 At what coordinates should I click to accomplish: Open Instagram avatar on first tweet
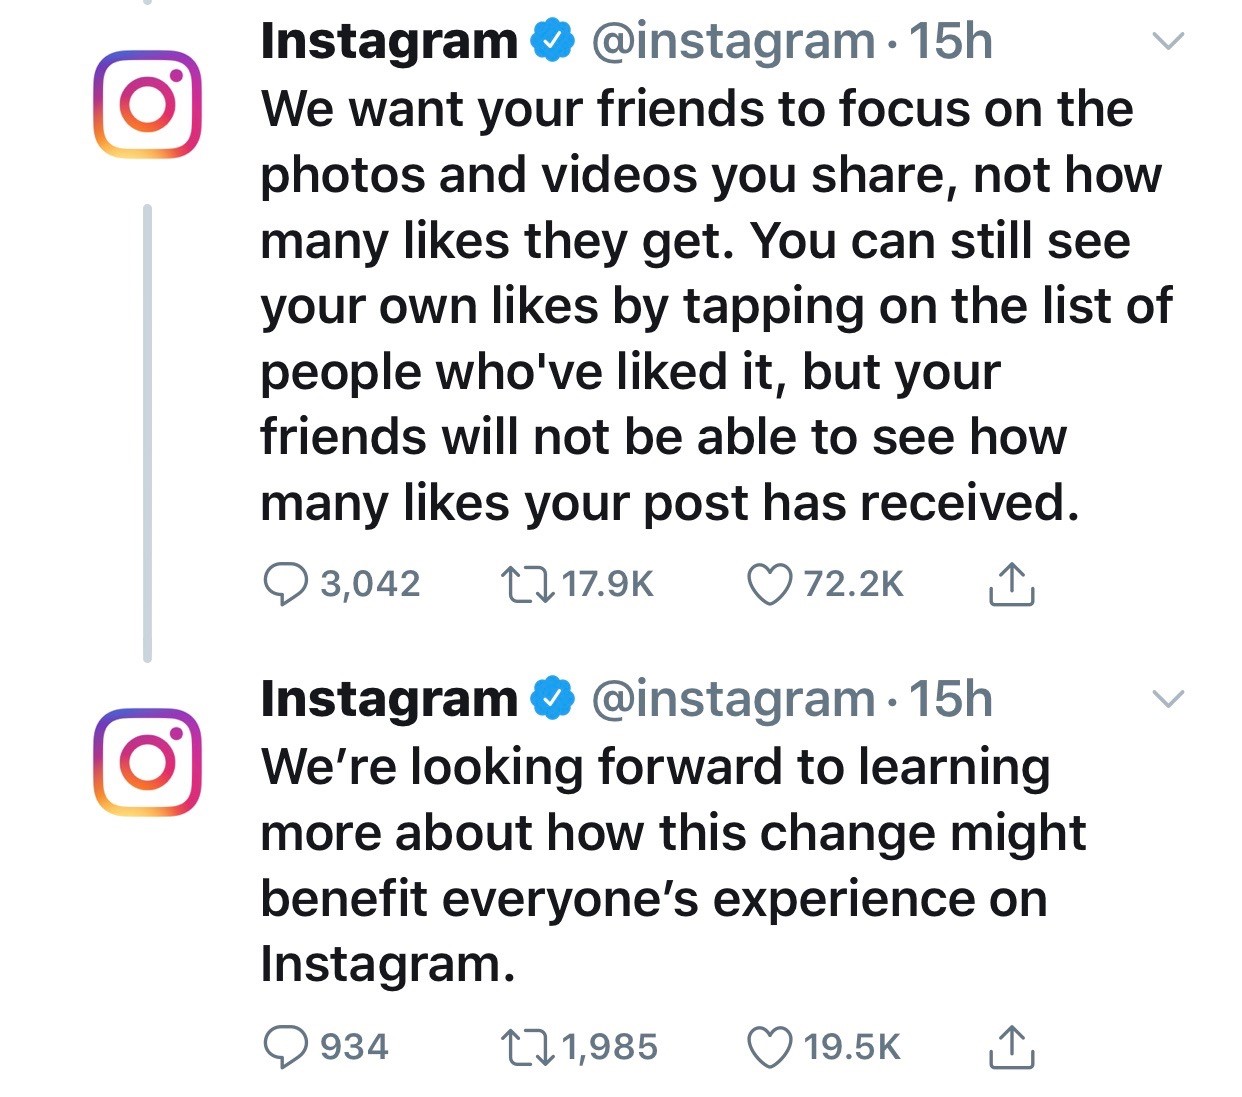click(147, 105)
